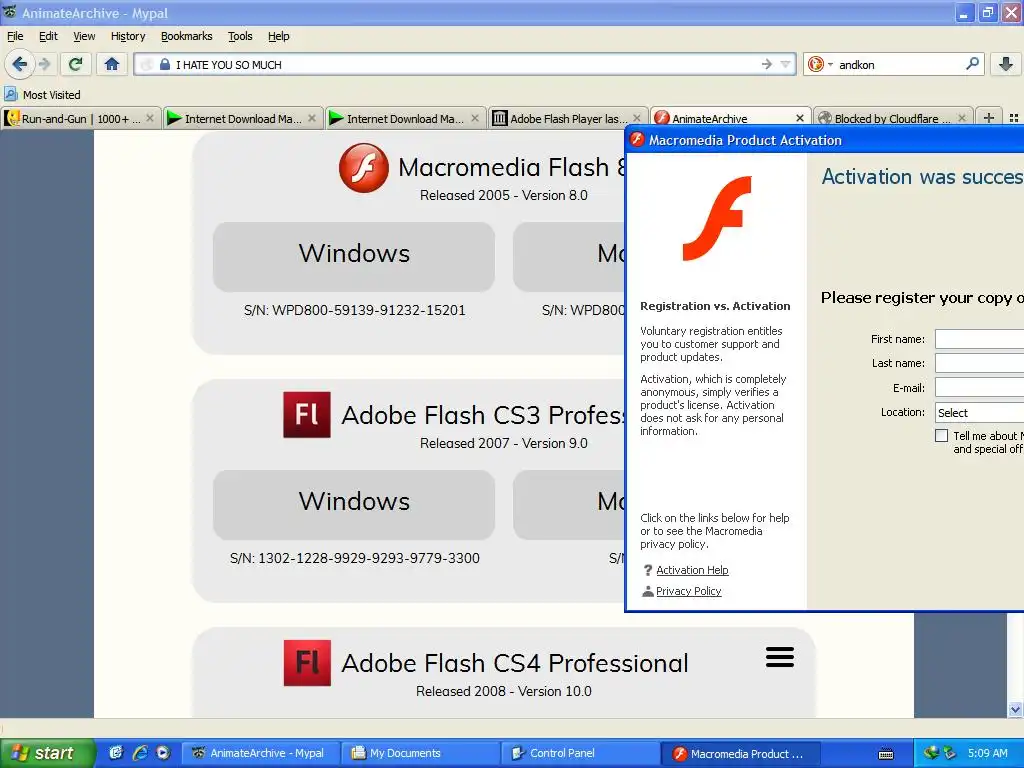Open the list all tabs grid icon
The width and height of the screenshot is (1024, 768).
(1014, 118)
